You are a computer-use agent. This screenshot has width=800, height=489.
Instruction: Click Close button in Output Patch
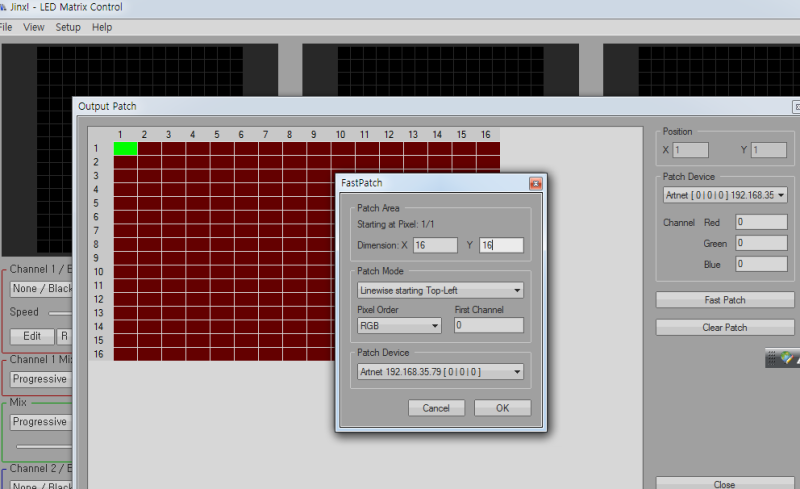725,484
